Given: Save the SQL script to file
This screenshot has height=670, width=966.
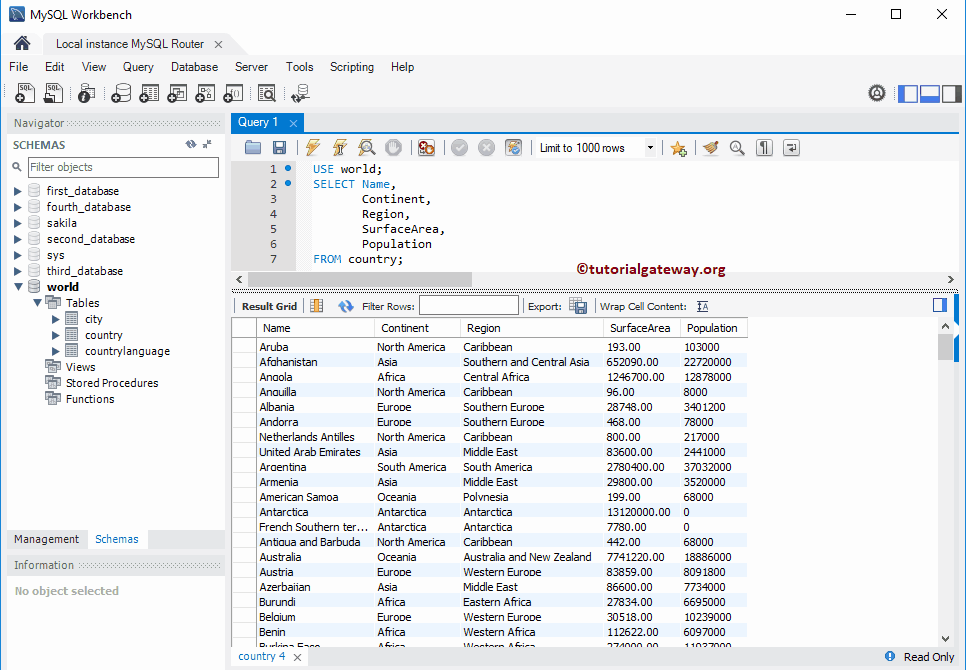Looking at the screenshot, I should click(x=279, y=148).
